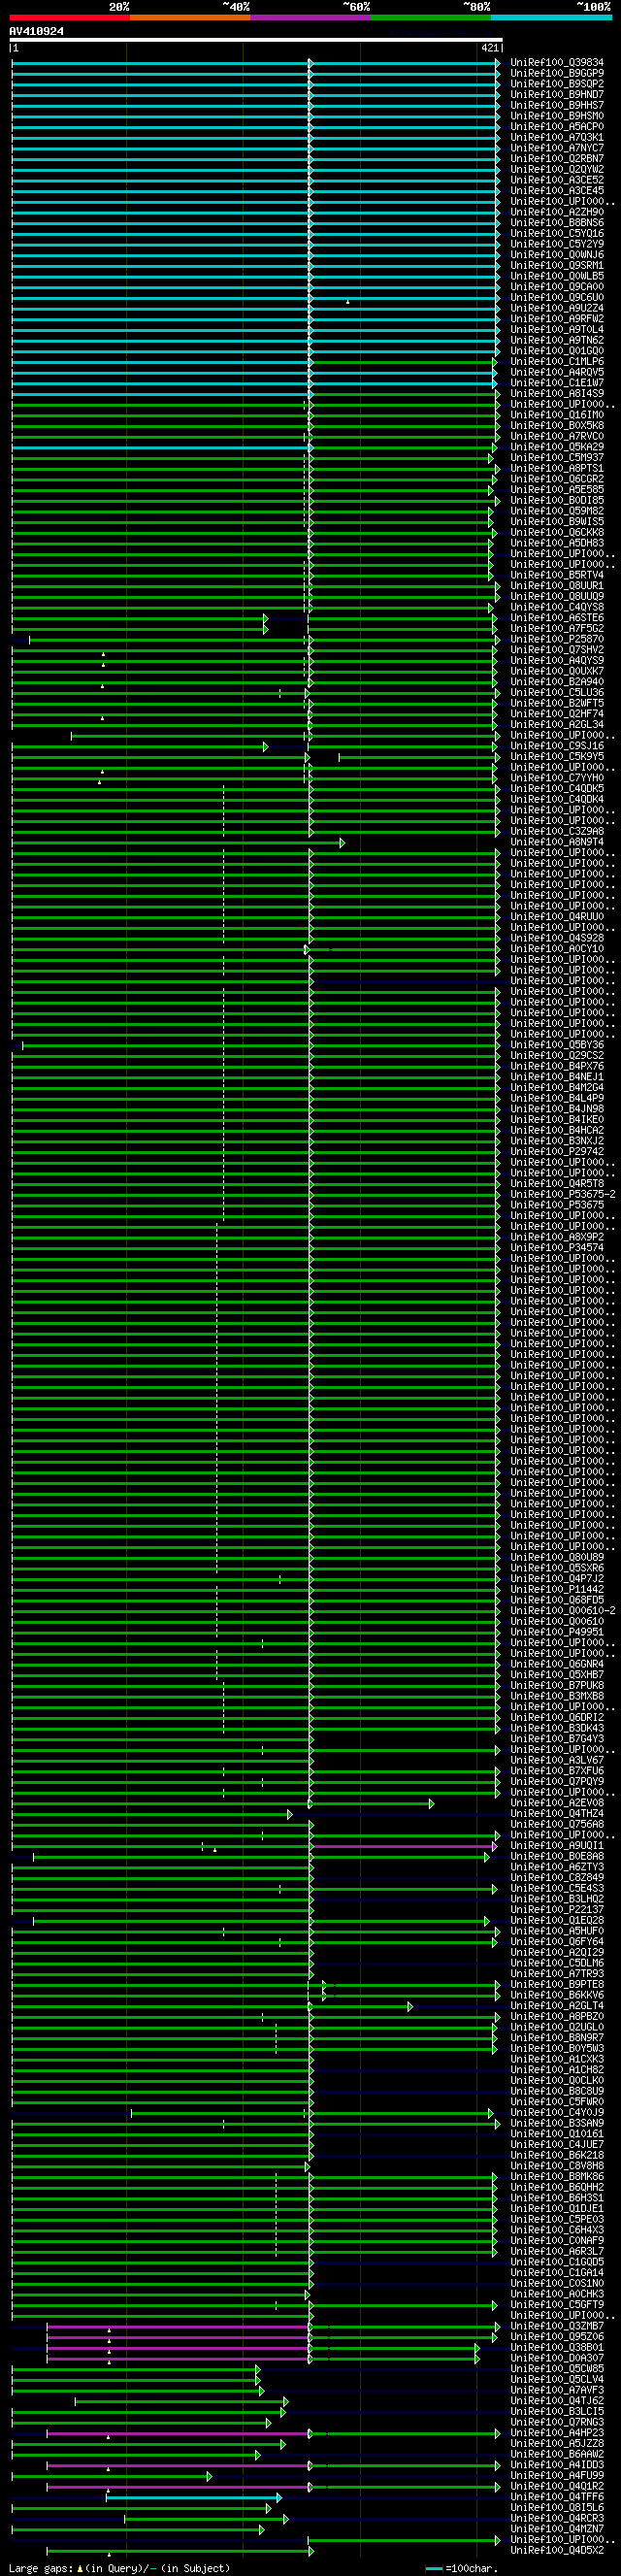The width and height of the screenshot is (621, 2576).
Task: Select label UniRef100_C4Y0J9
Action: pos(557,2112)
